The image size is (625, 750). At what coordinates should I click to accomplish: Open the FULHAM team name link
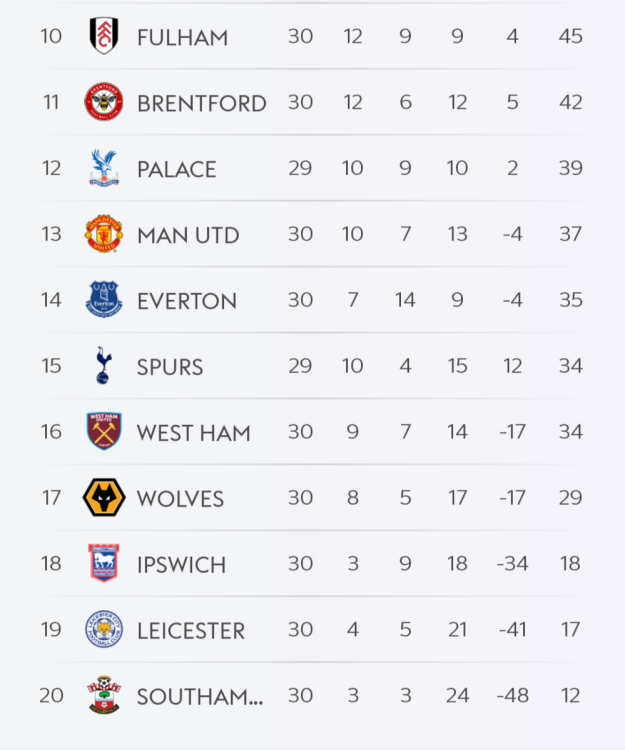tap(182, 38)
